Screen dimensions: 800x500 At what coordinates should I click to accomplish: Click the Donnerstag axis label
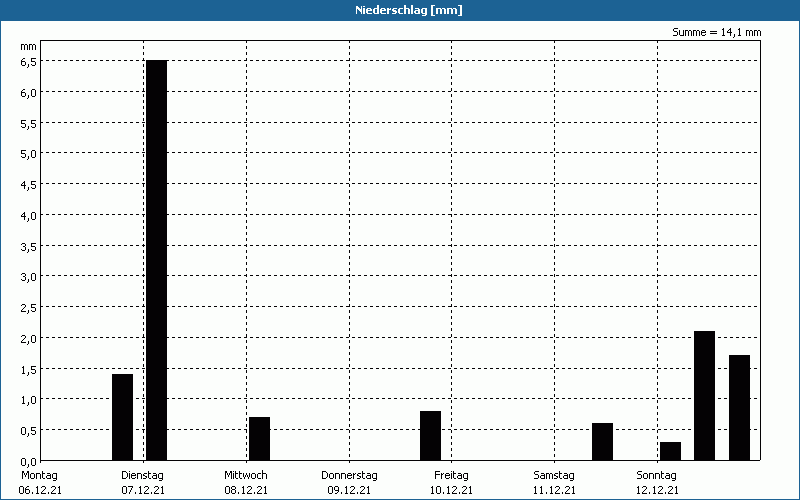click(x=349, y=476)
